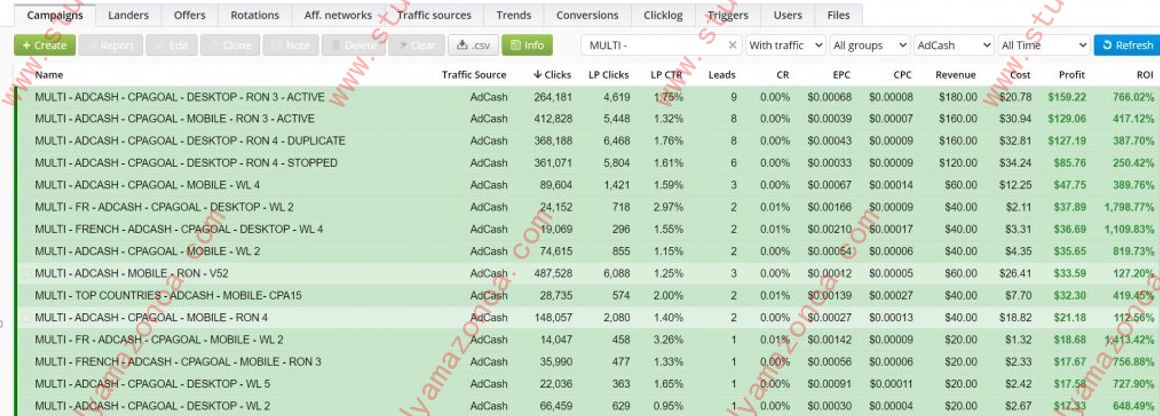This screenshot has height=416, width=1160.
Task: Select campaign DESKTOP - RON 4 - STOPPED
Action: point(186,163)
